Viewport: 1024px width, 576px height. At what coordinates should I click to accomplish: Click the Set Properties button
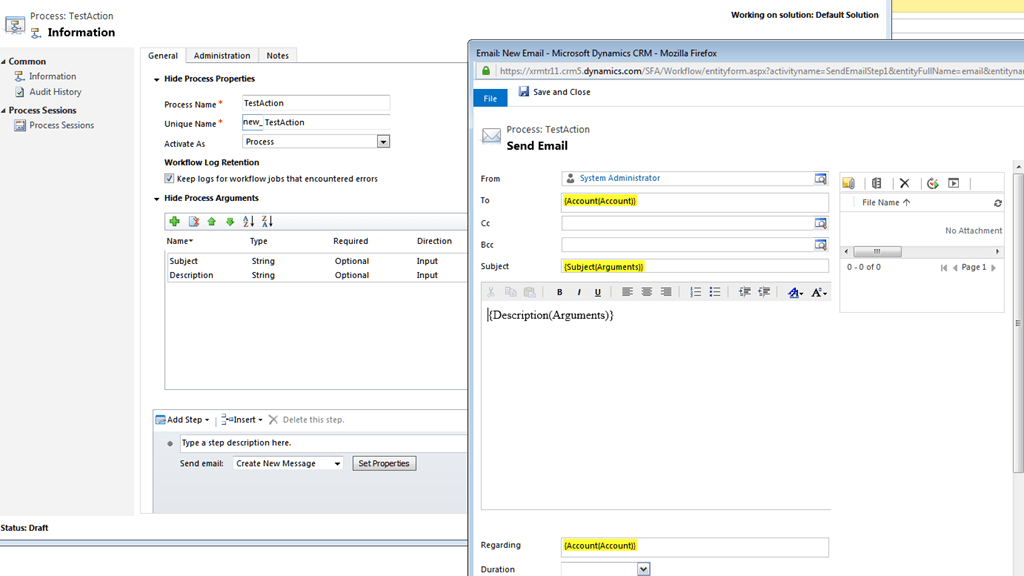384,464
